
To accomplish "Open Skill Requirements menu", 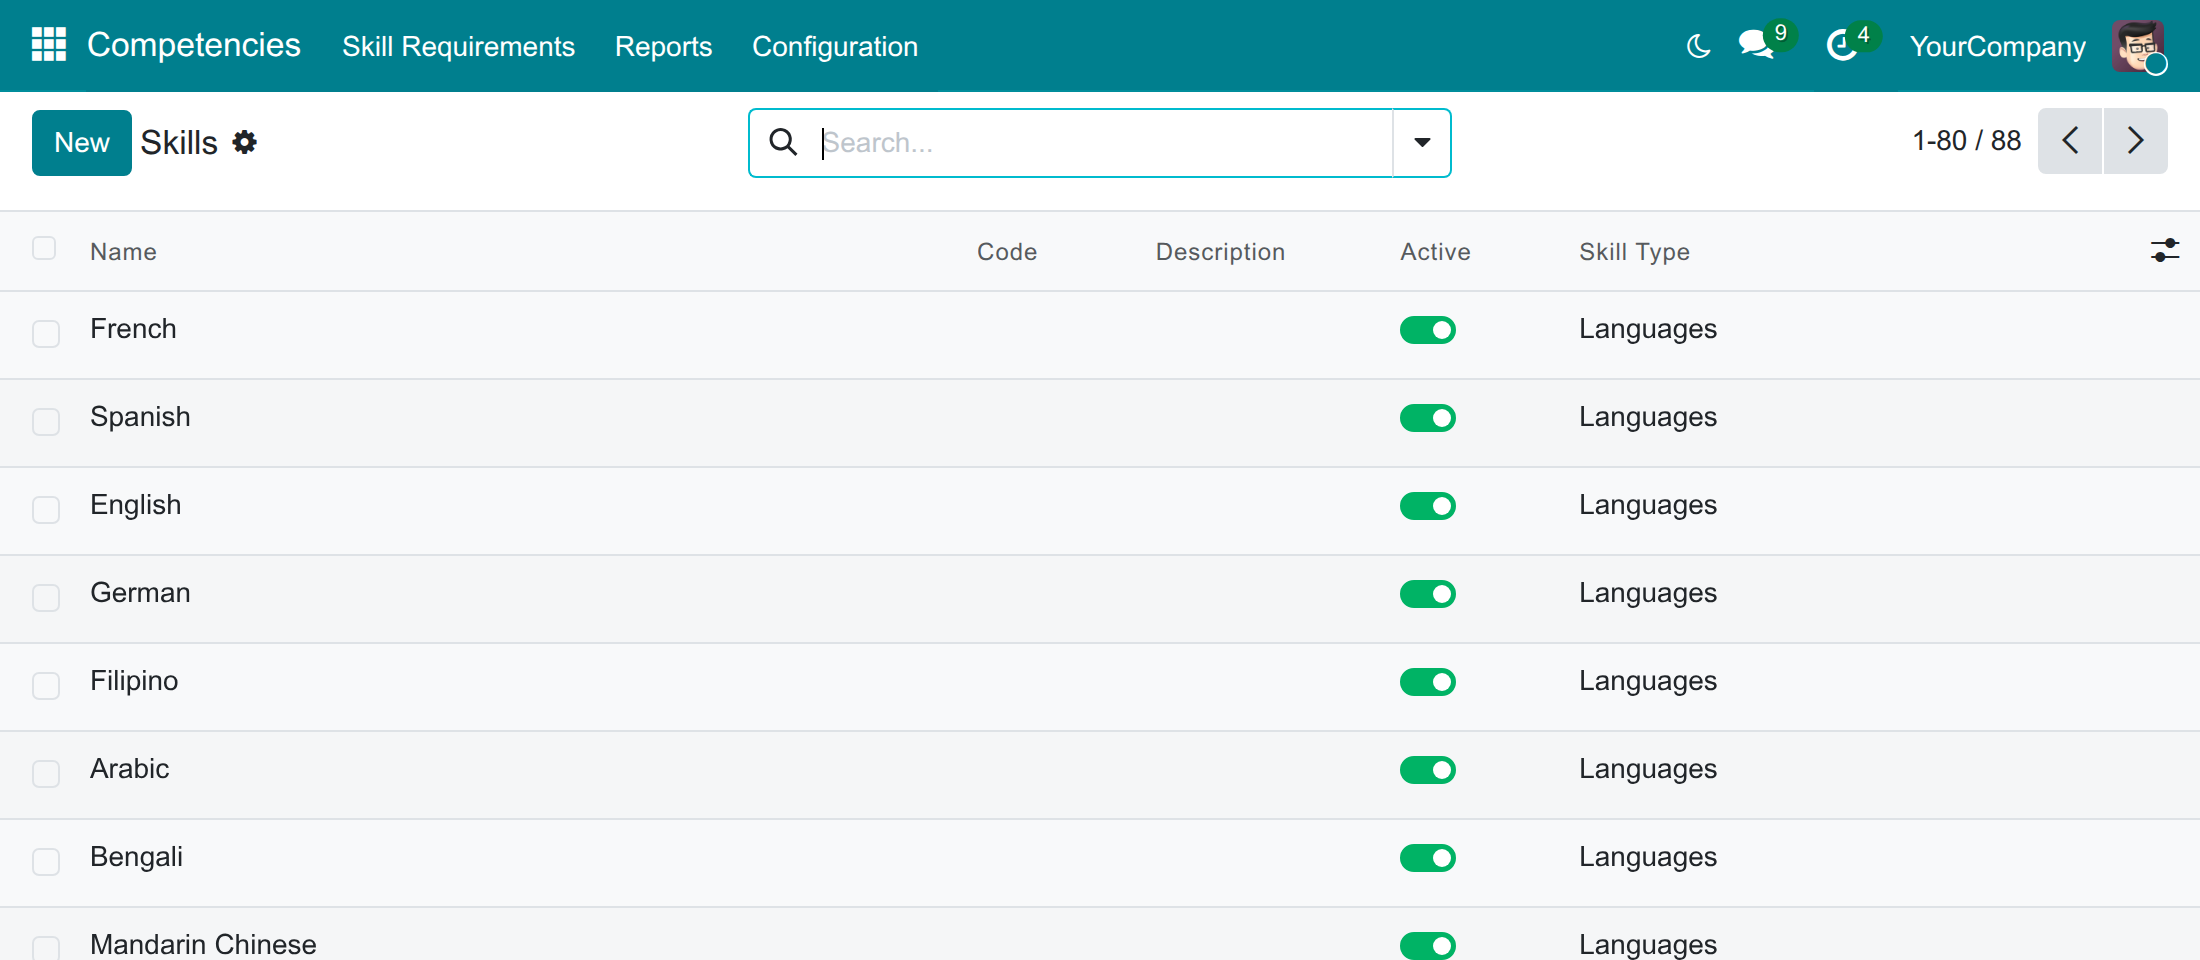I will pos(458,46).
